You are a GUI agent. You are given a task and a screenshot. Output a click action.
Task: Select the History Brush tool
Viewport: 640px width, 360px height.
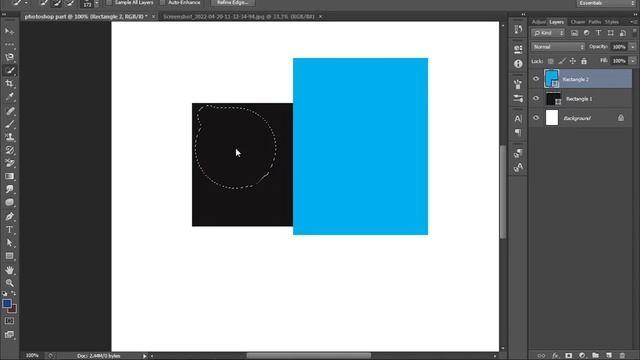9,150
